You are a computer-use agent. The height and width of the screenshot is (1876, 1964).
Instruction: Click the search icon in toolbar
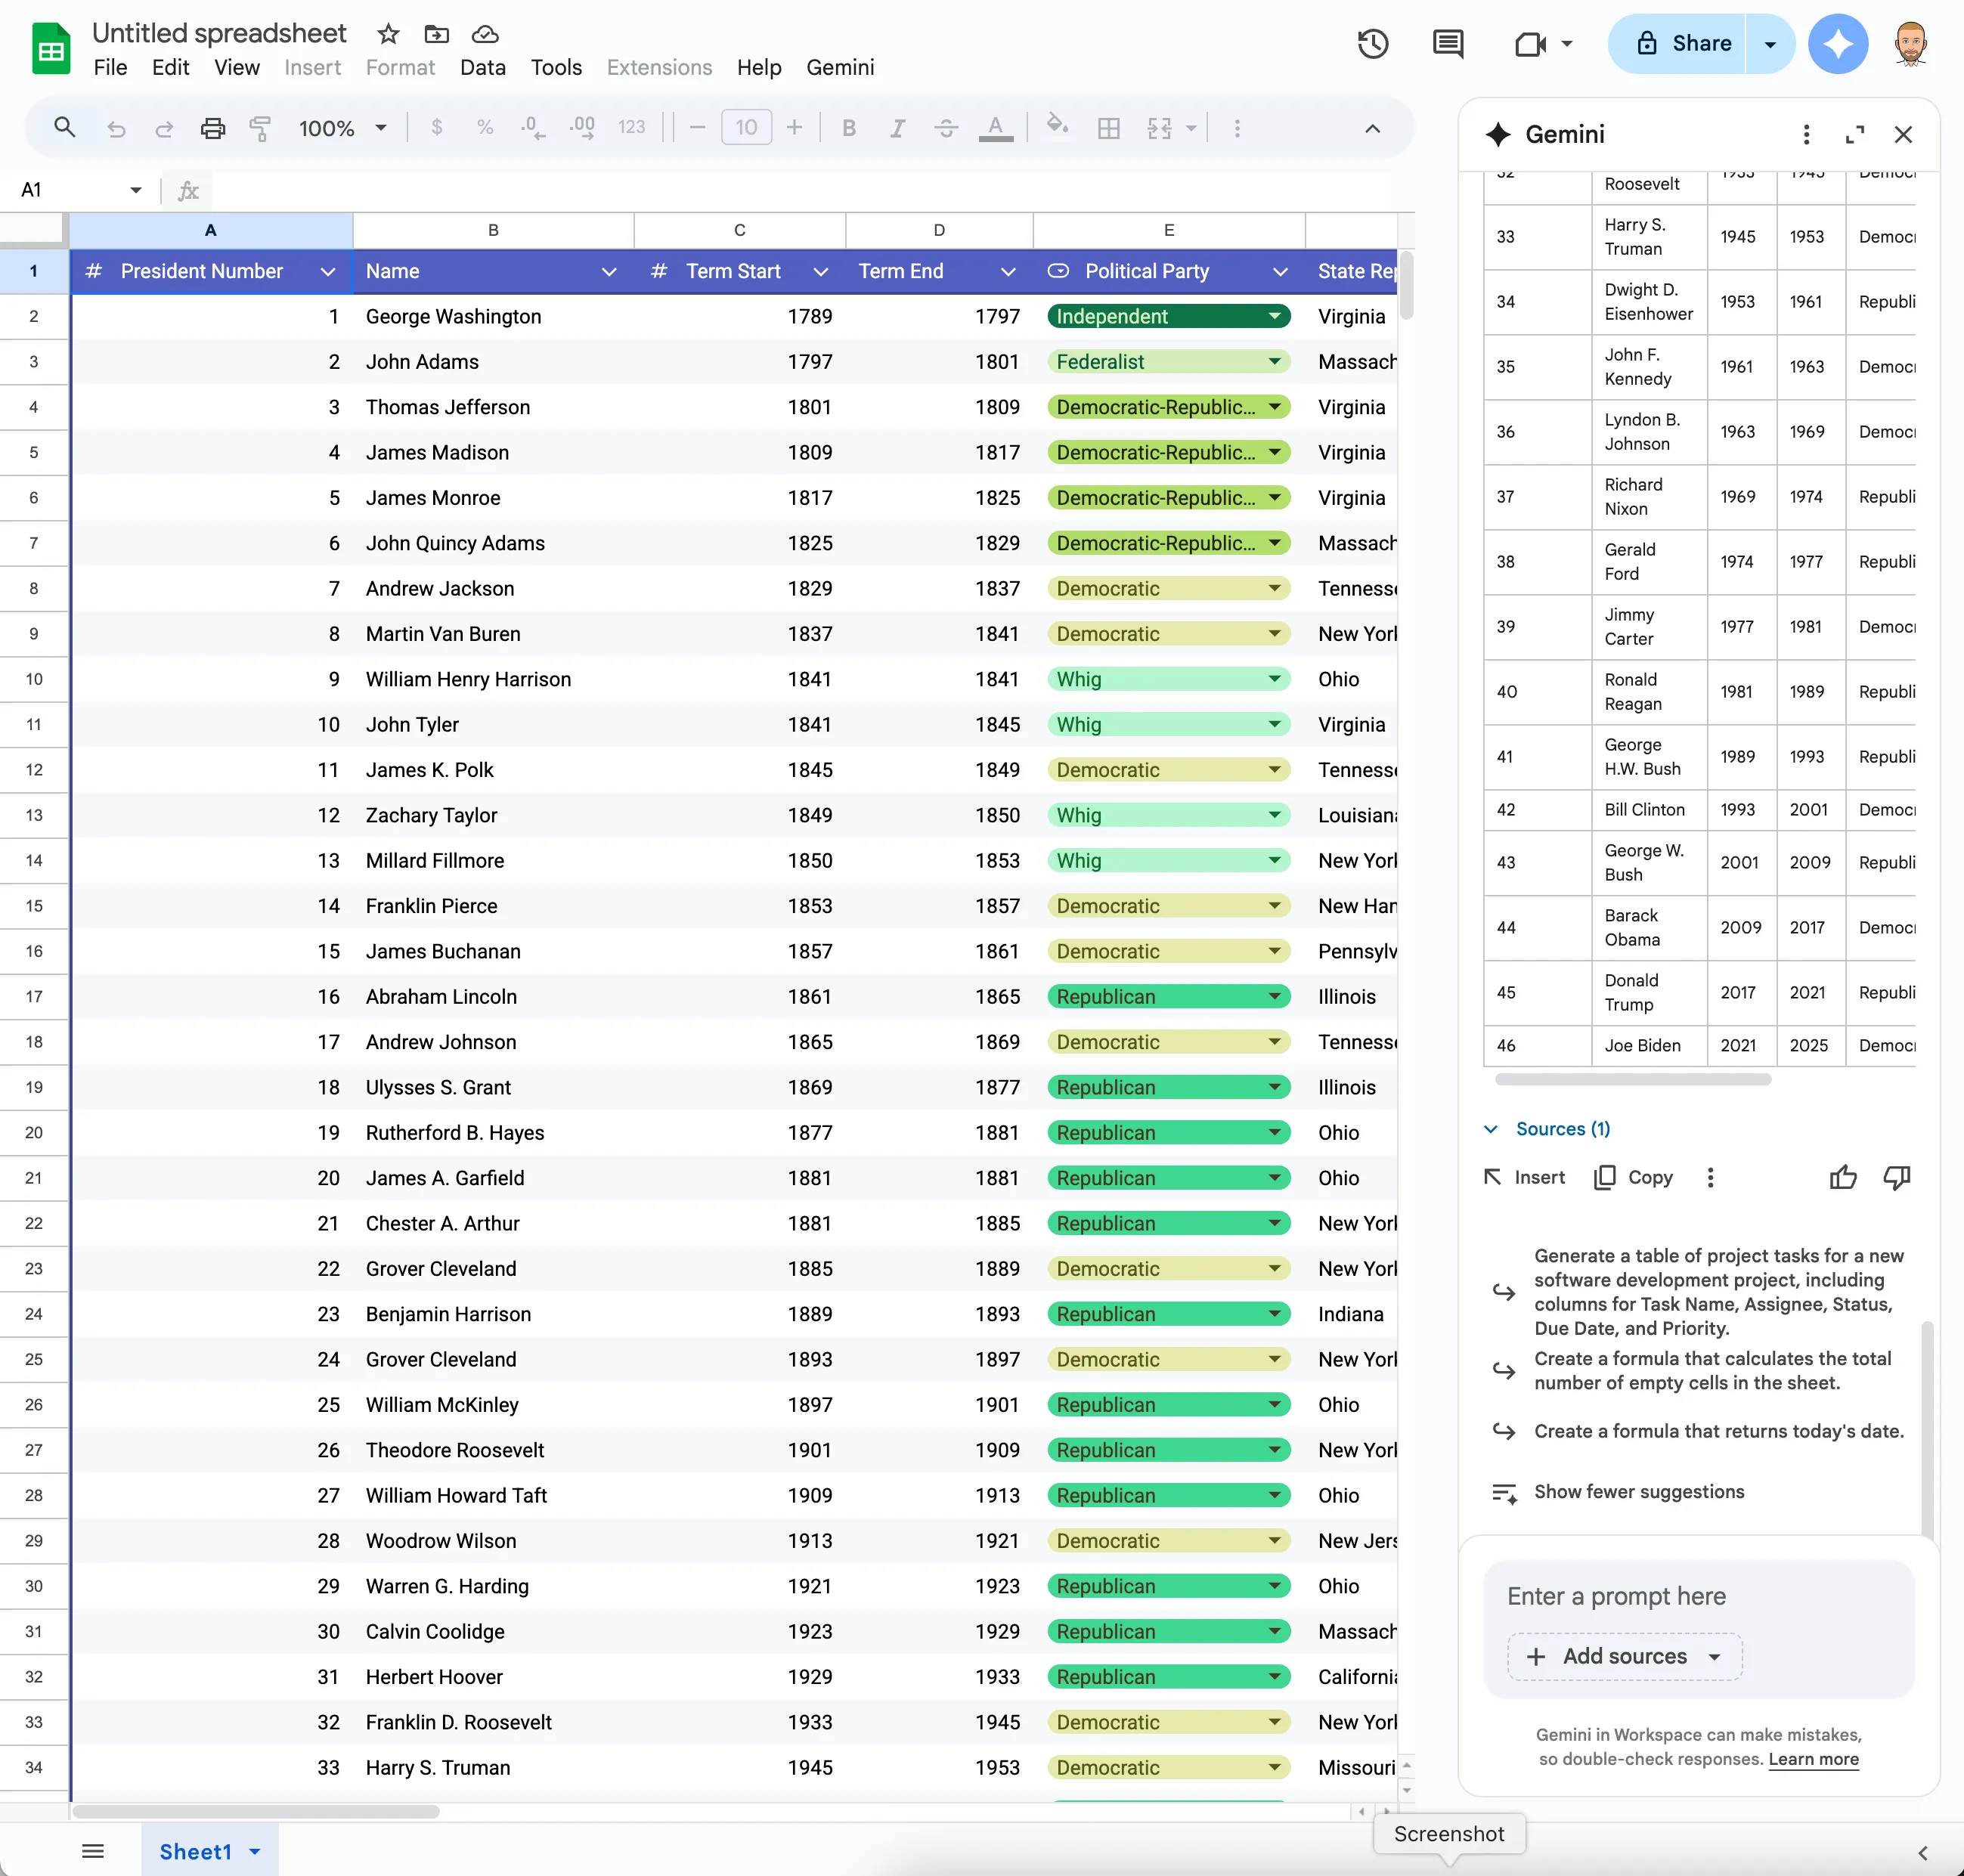point(64,127)
